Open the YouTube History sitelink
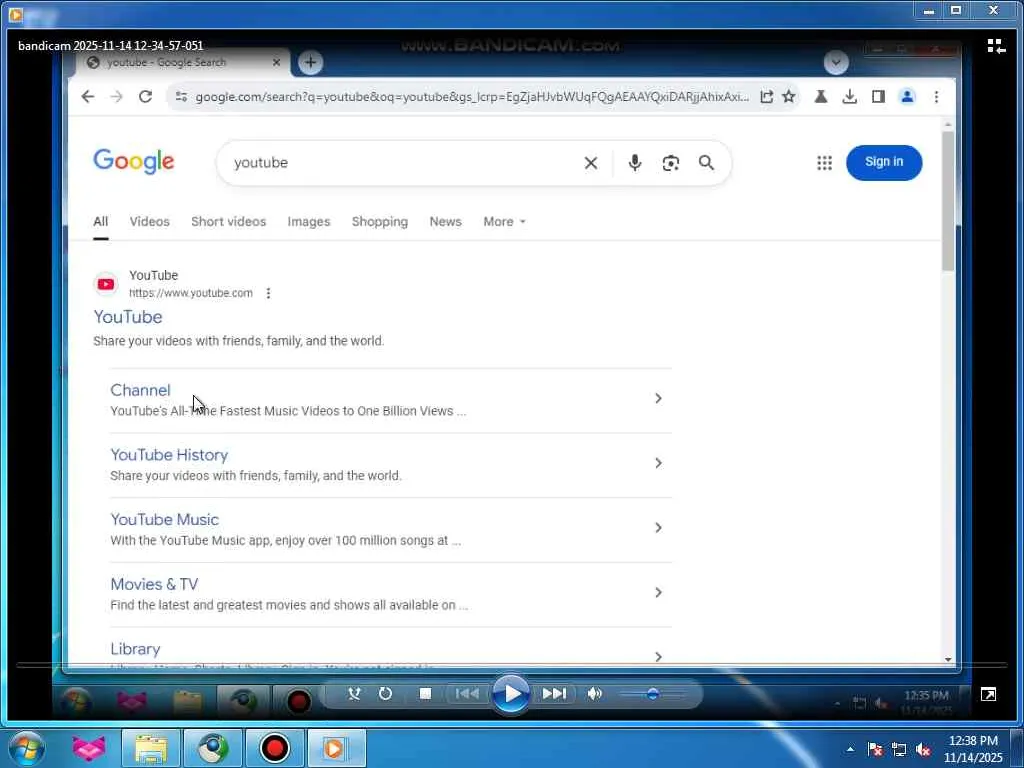 pyautogui.click(x=169, y=455)
